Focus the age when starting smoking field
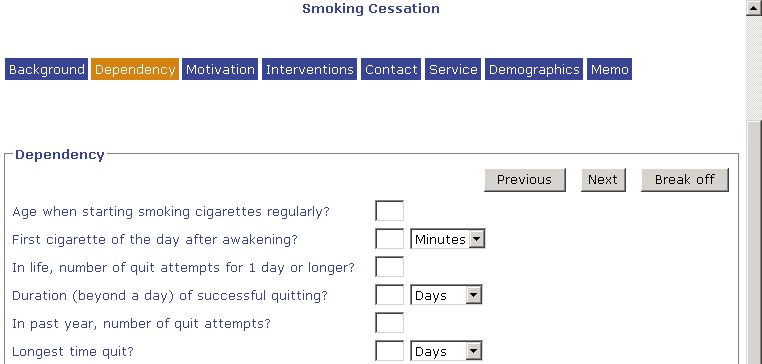 coord(389,211)
